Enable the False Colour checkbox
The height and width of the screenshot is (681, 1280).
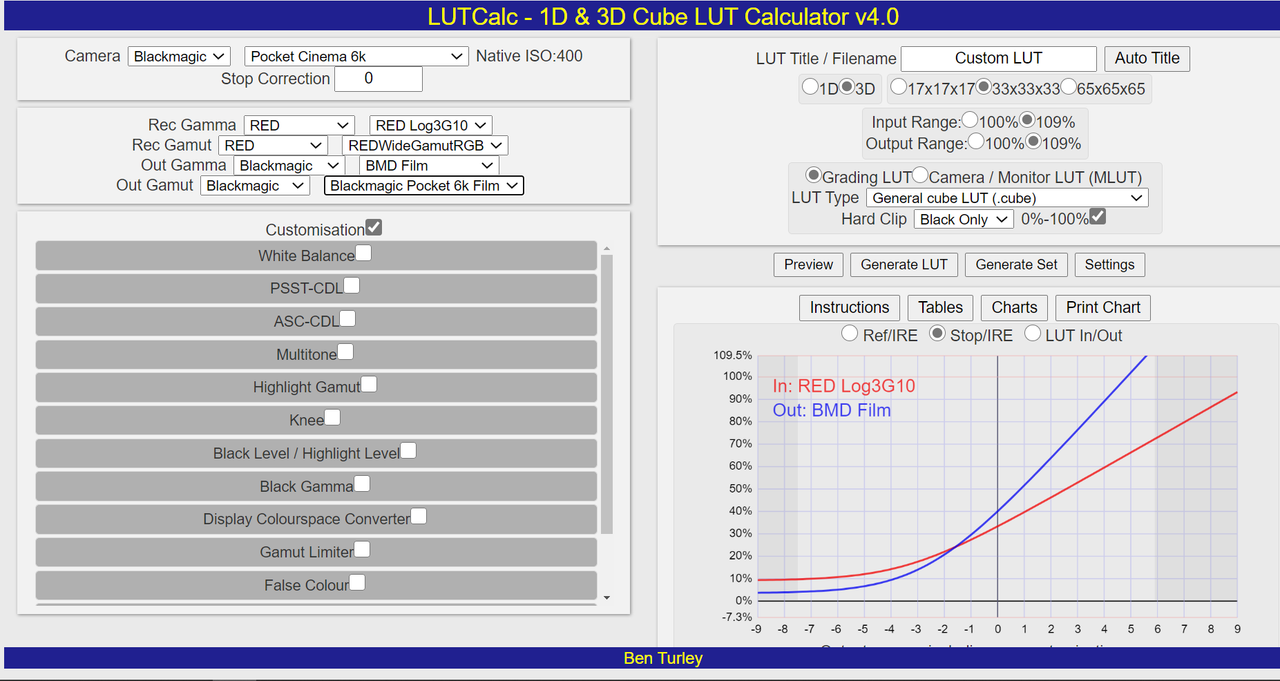point(357,582)
